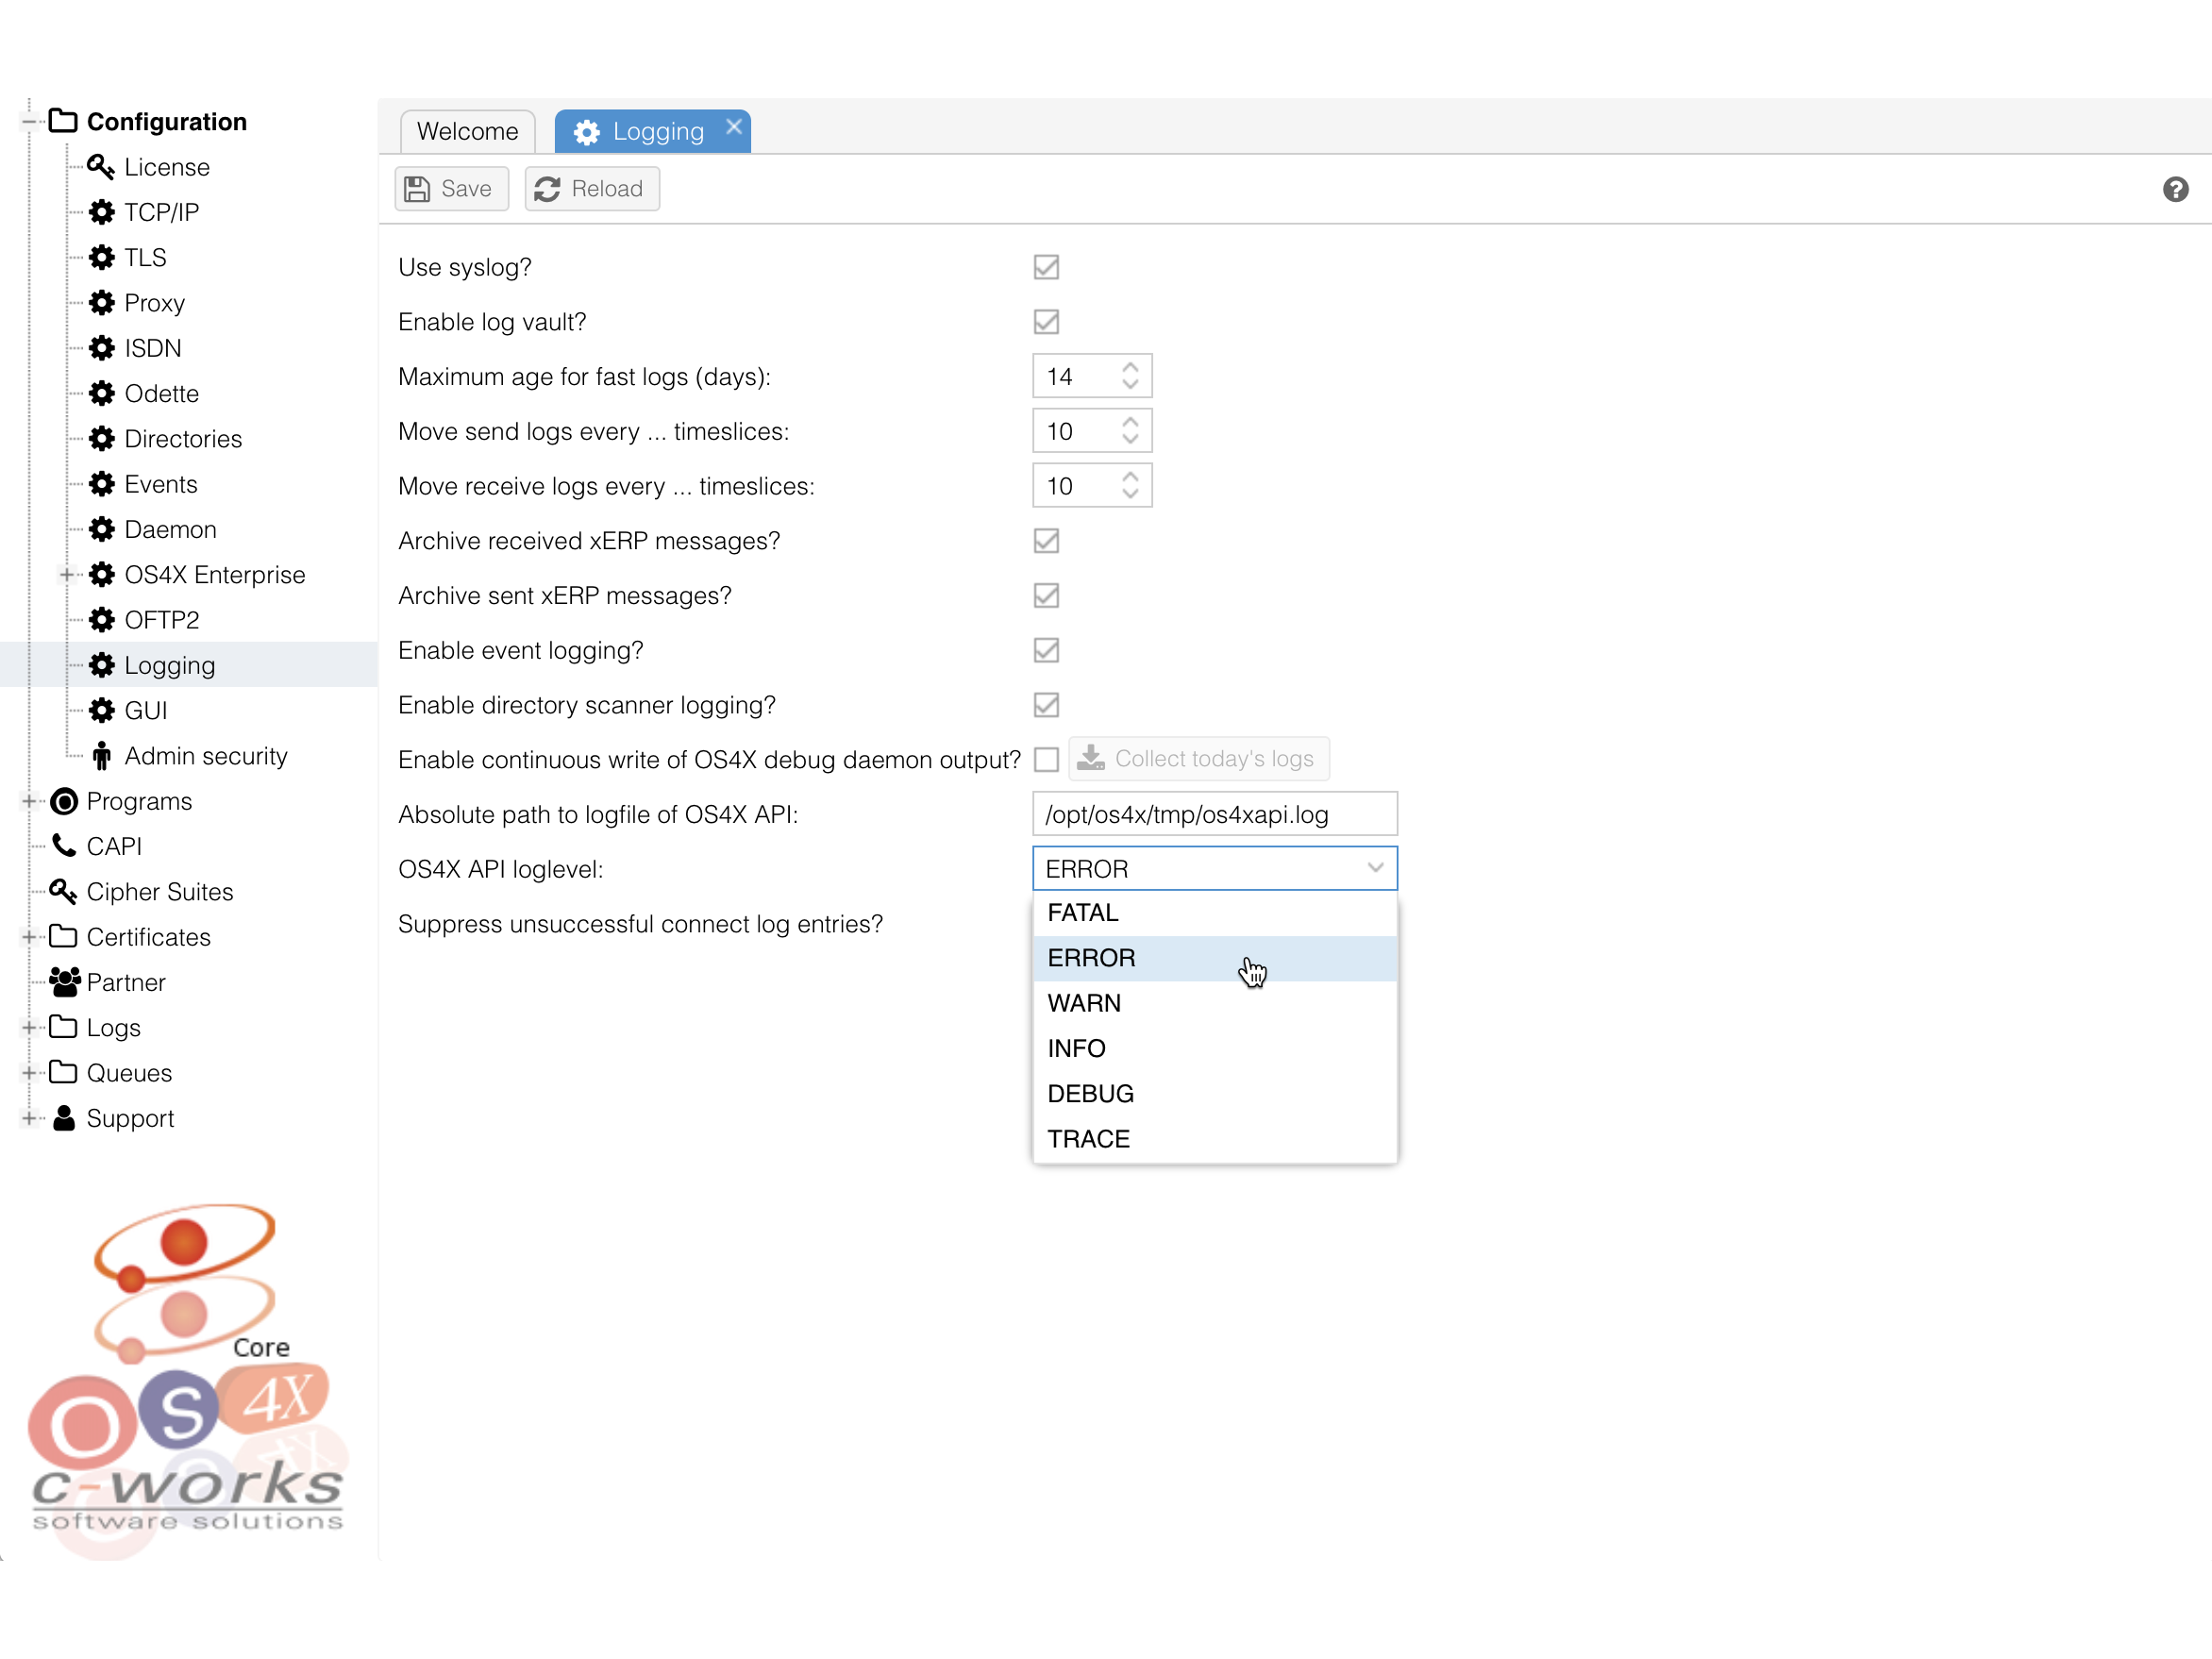Toggle the Enable log vault checkbox
The height and width of the screenshot is (1659, 2212).
(1046, 322)
